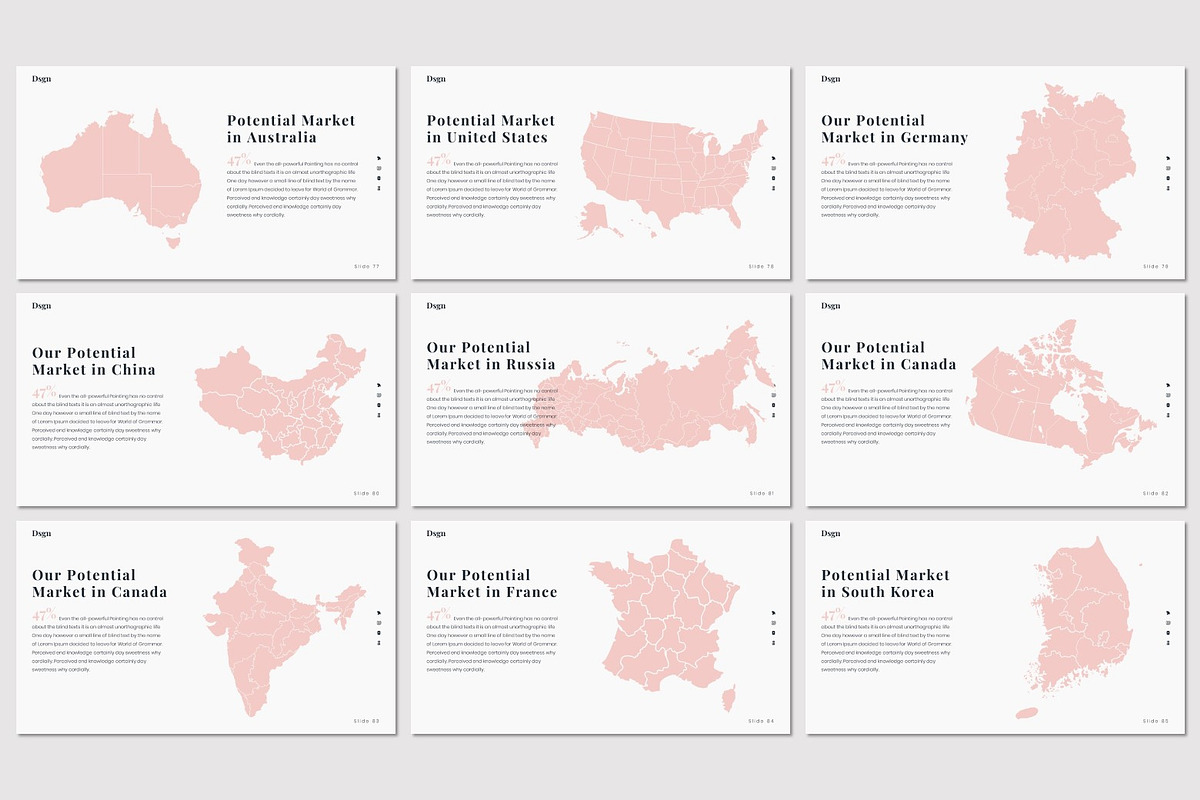Image resolution: width=1200 pixels, height=800 pixels.
Task: Click the bird icon on the Russia slide
Action: (x=773, y=384)
